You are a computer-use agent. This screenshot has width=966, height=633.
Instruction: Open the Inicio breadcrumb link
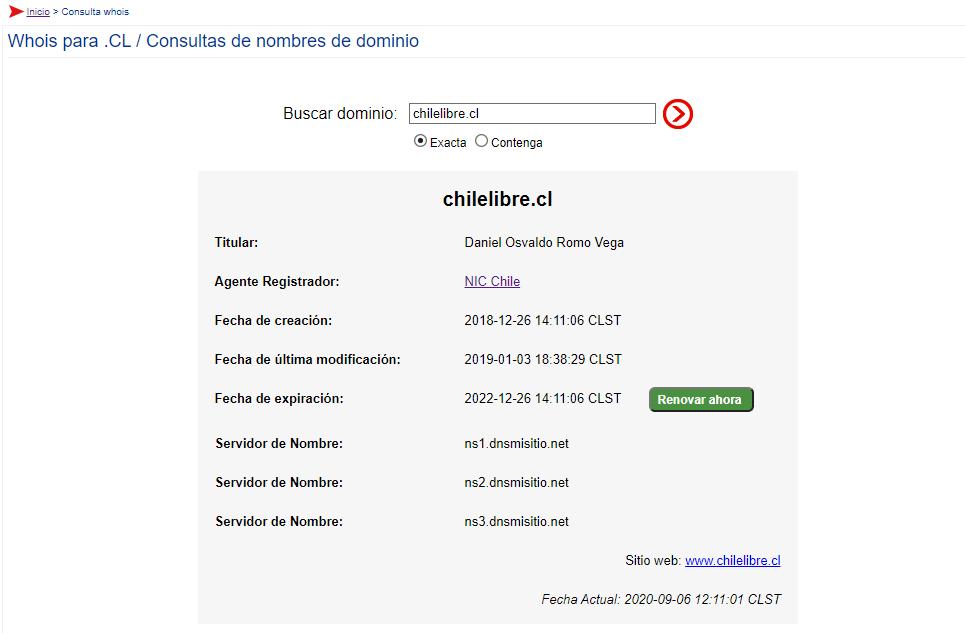(38, 12)
